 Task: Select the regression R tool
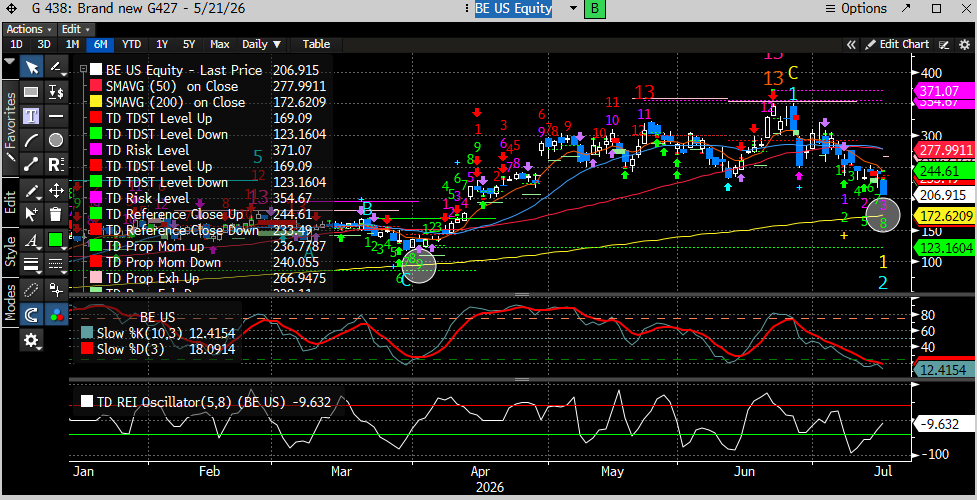56,165
